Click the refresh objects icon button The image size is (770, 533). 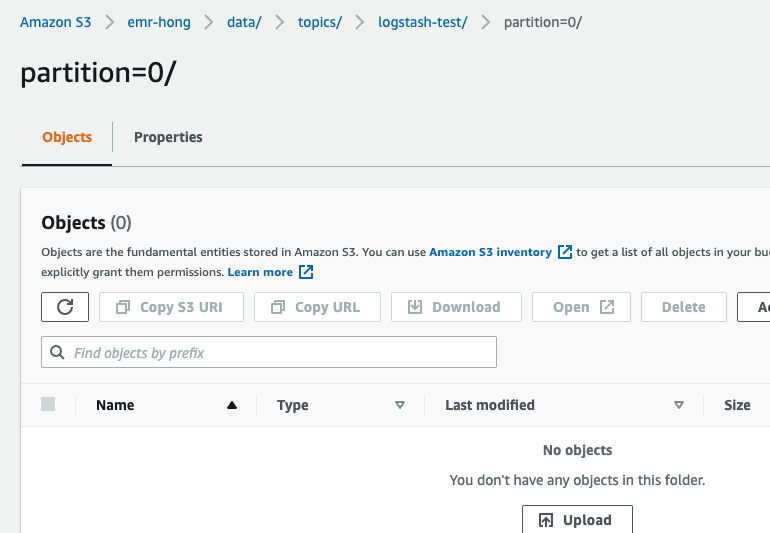point(65,307)
